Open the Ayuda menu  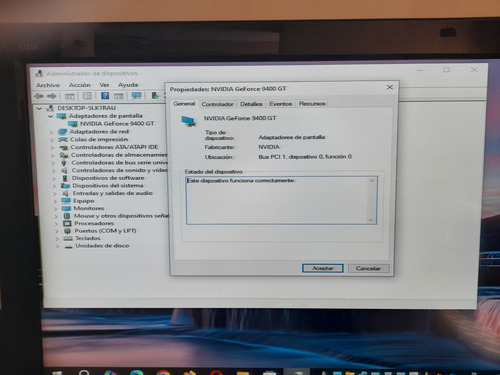point(128,85)
